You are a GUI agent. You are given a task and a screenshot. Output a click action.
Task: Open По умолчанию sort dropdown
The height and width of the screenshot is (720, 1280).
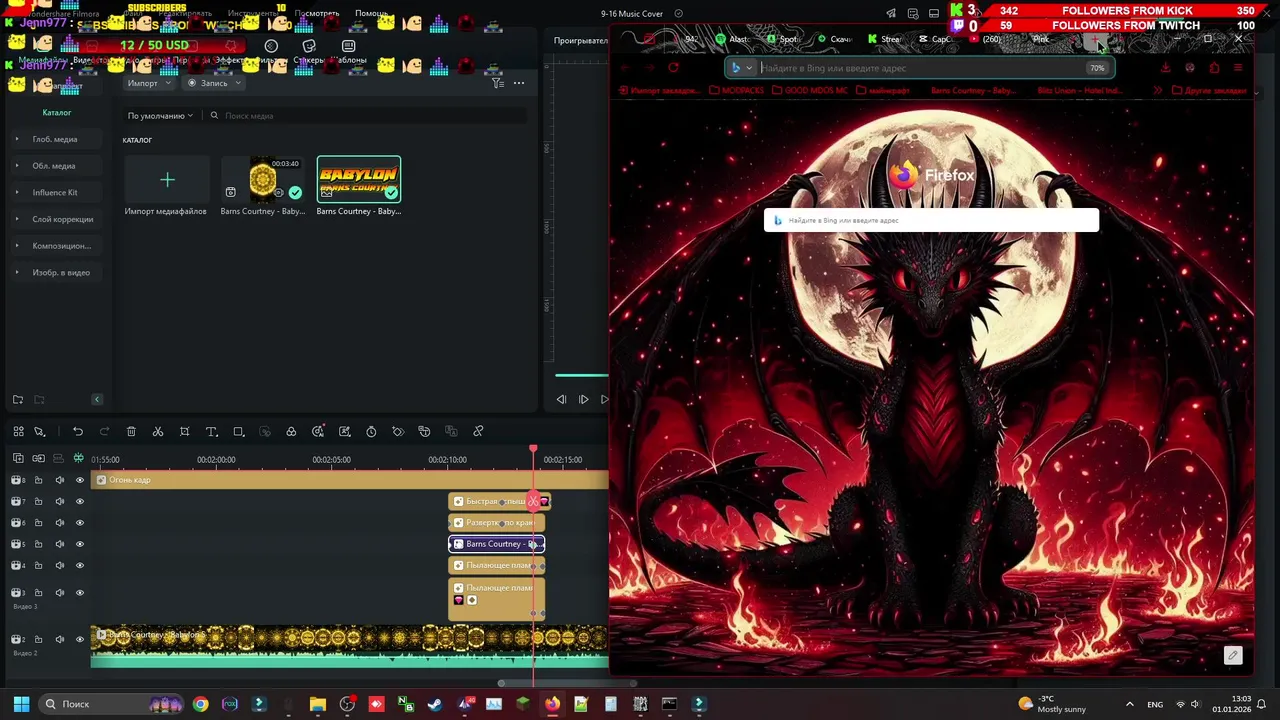click(x=160, y=116)
